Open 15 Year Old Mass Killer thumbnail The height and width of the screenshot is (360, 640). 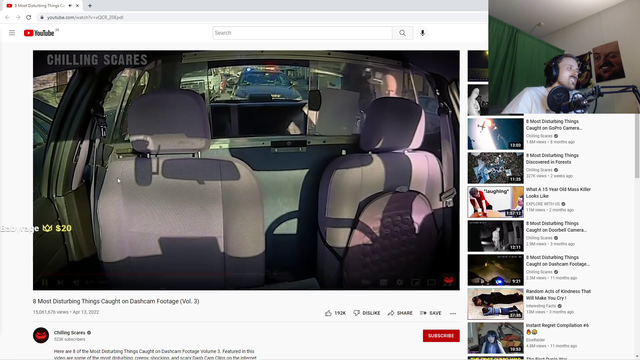(496, 202)
